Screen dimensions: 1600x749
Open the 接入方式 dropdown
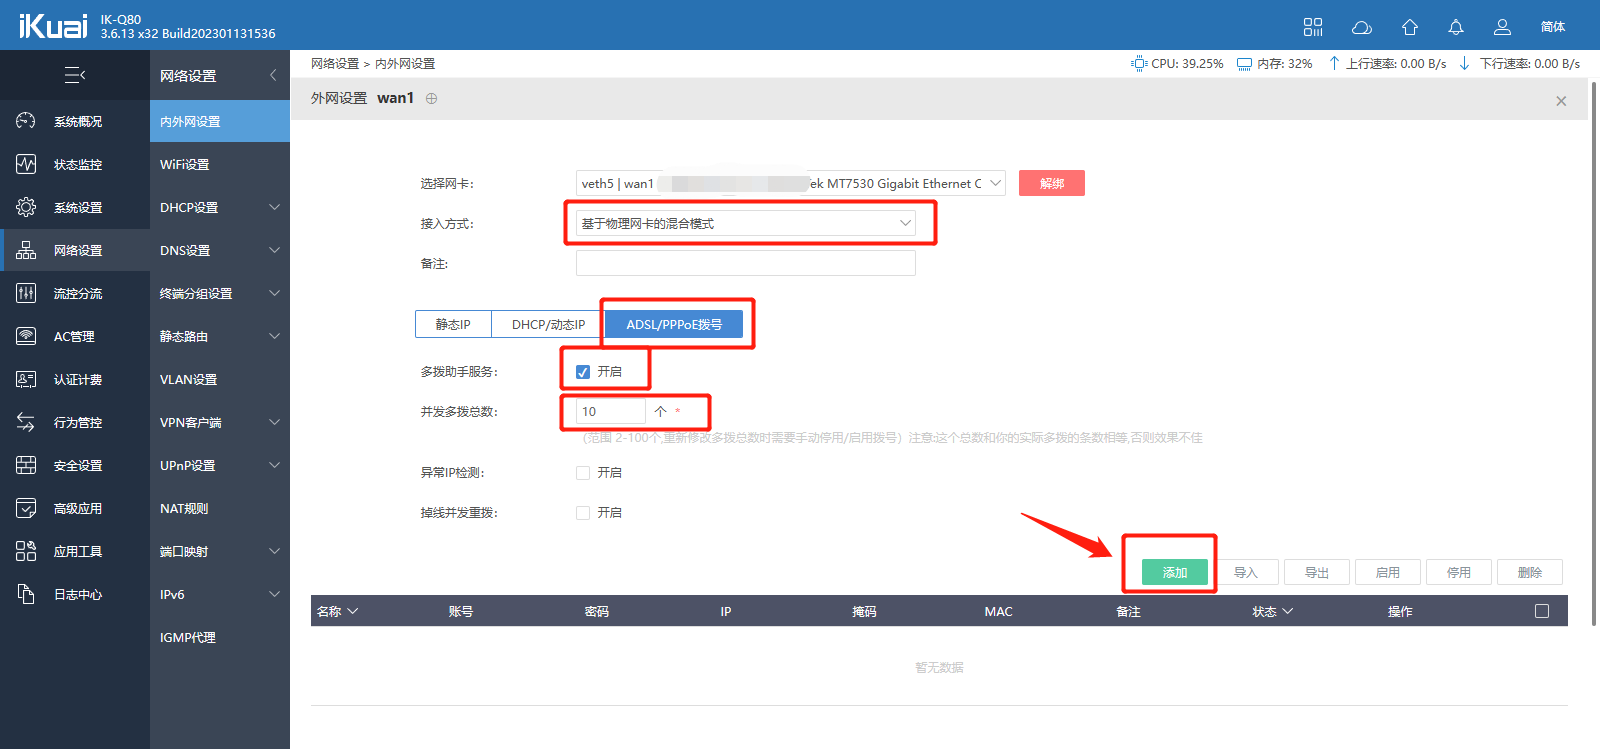[746, 223]
